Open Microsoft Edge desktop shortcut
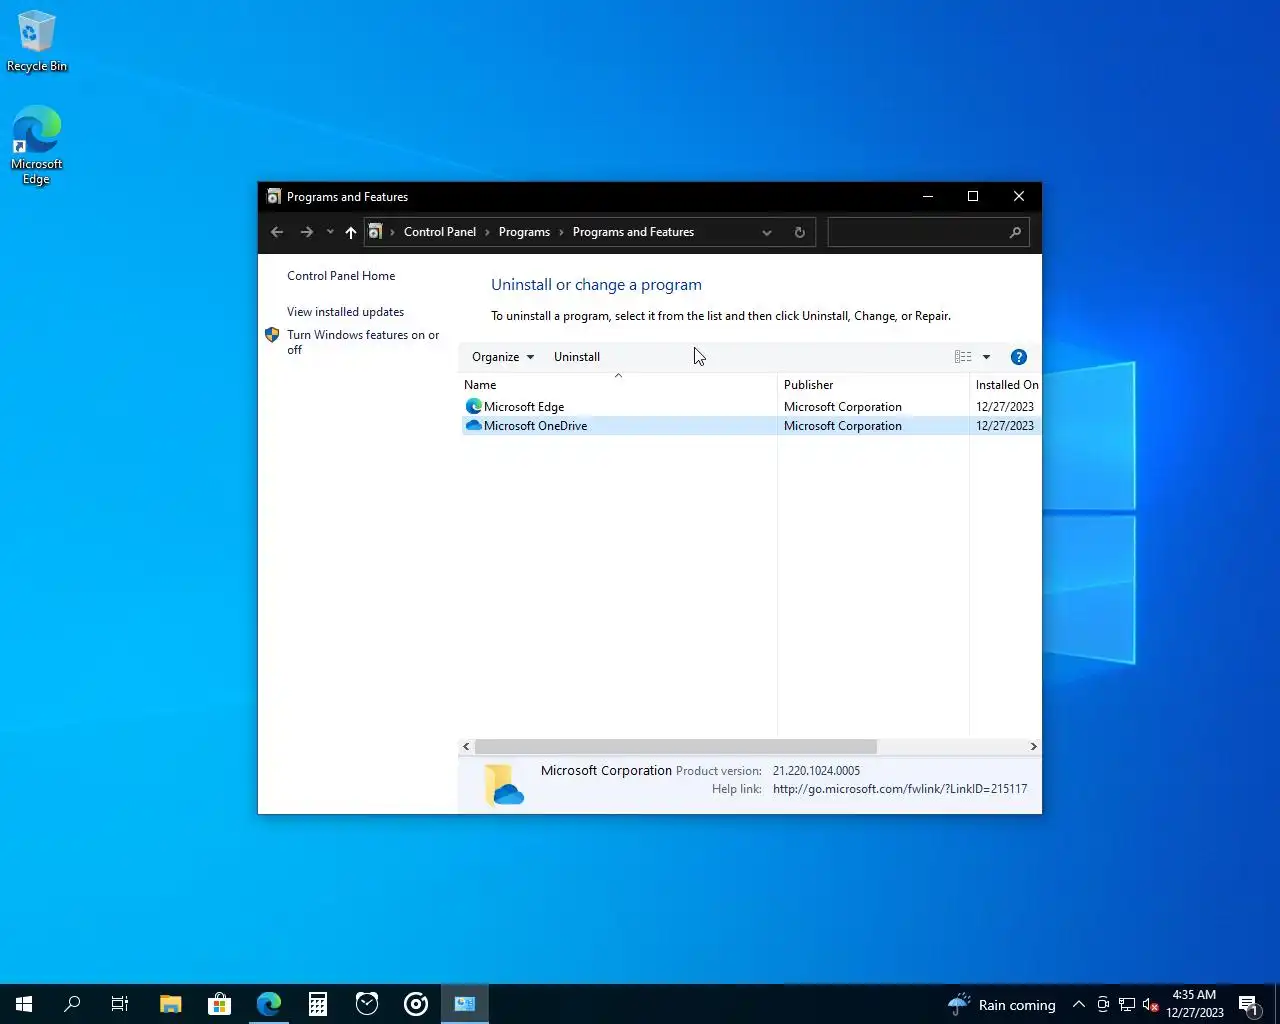1280x1024 pixels. (37, 146)
